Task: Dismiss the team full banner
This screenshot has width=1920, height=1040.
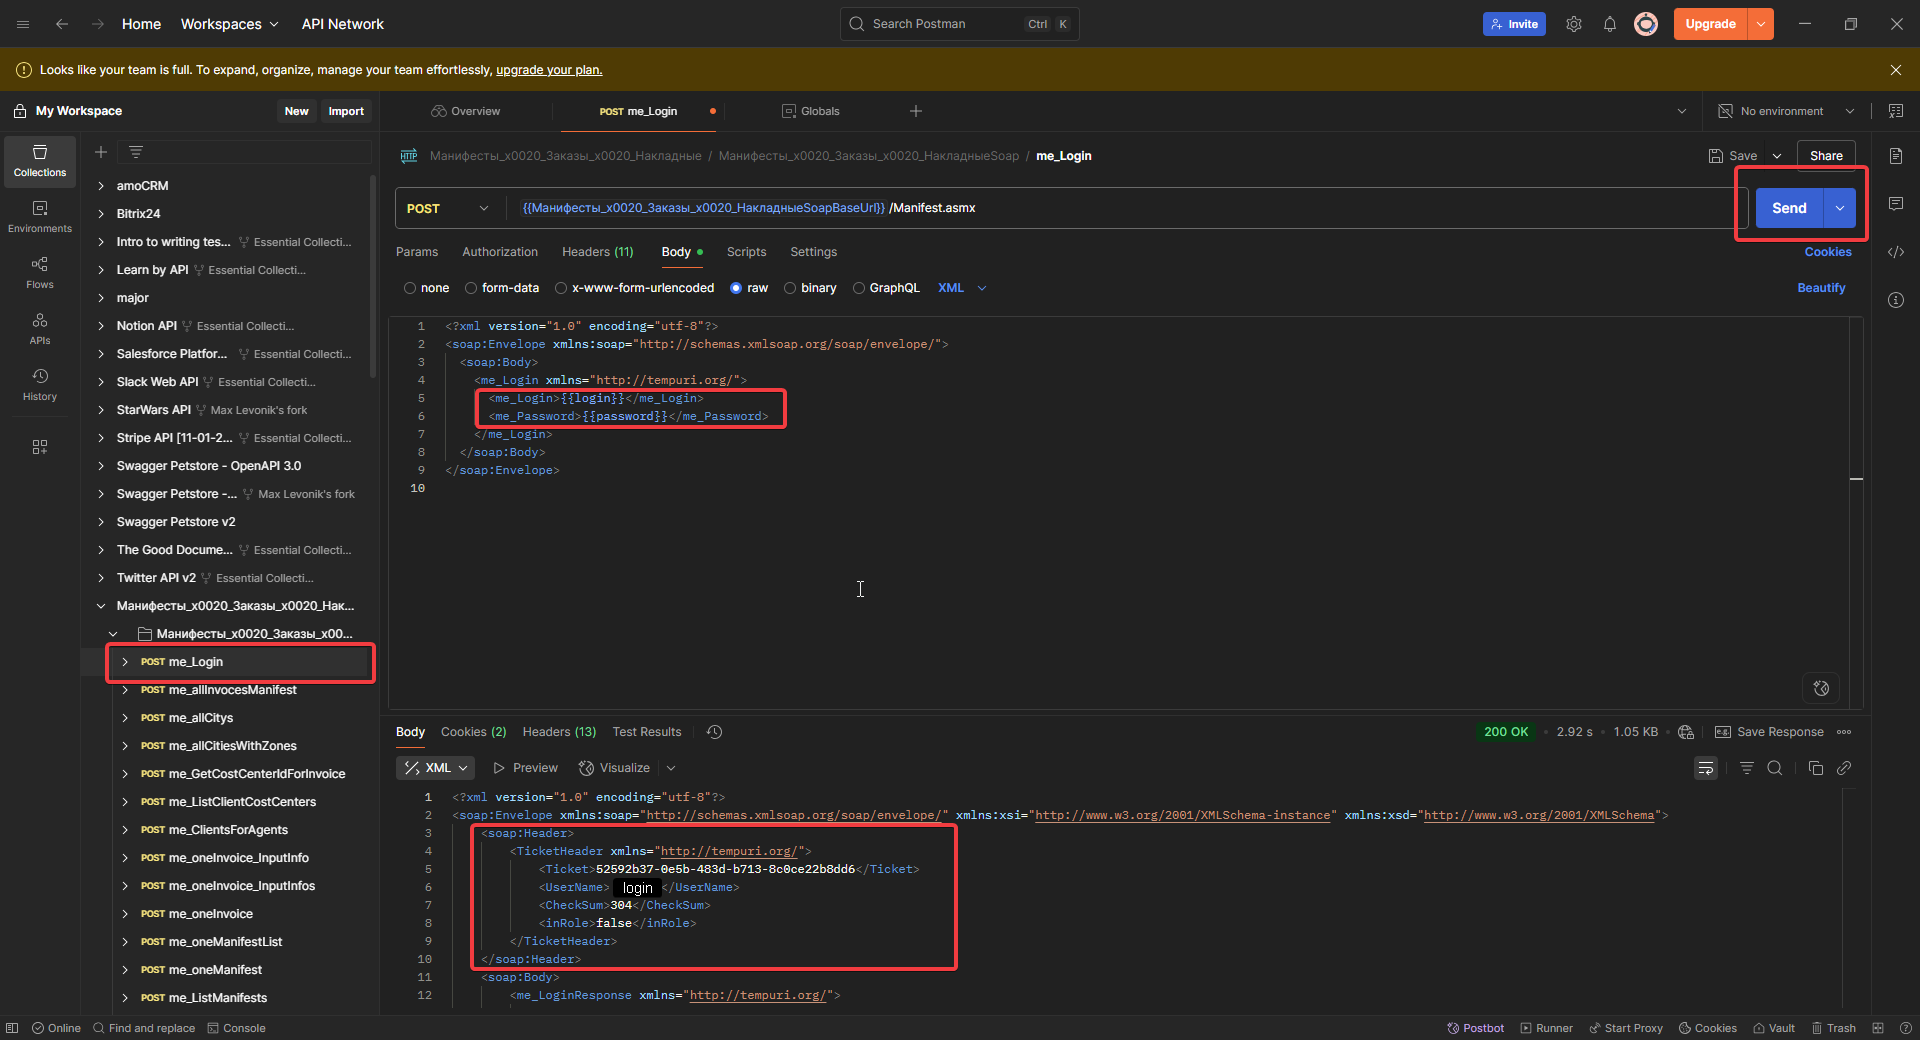Action: point(1896,70)
